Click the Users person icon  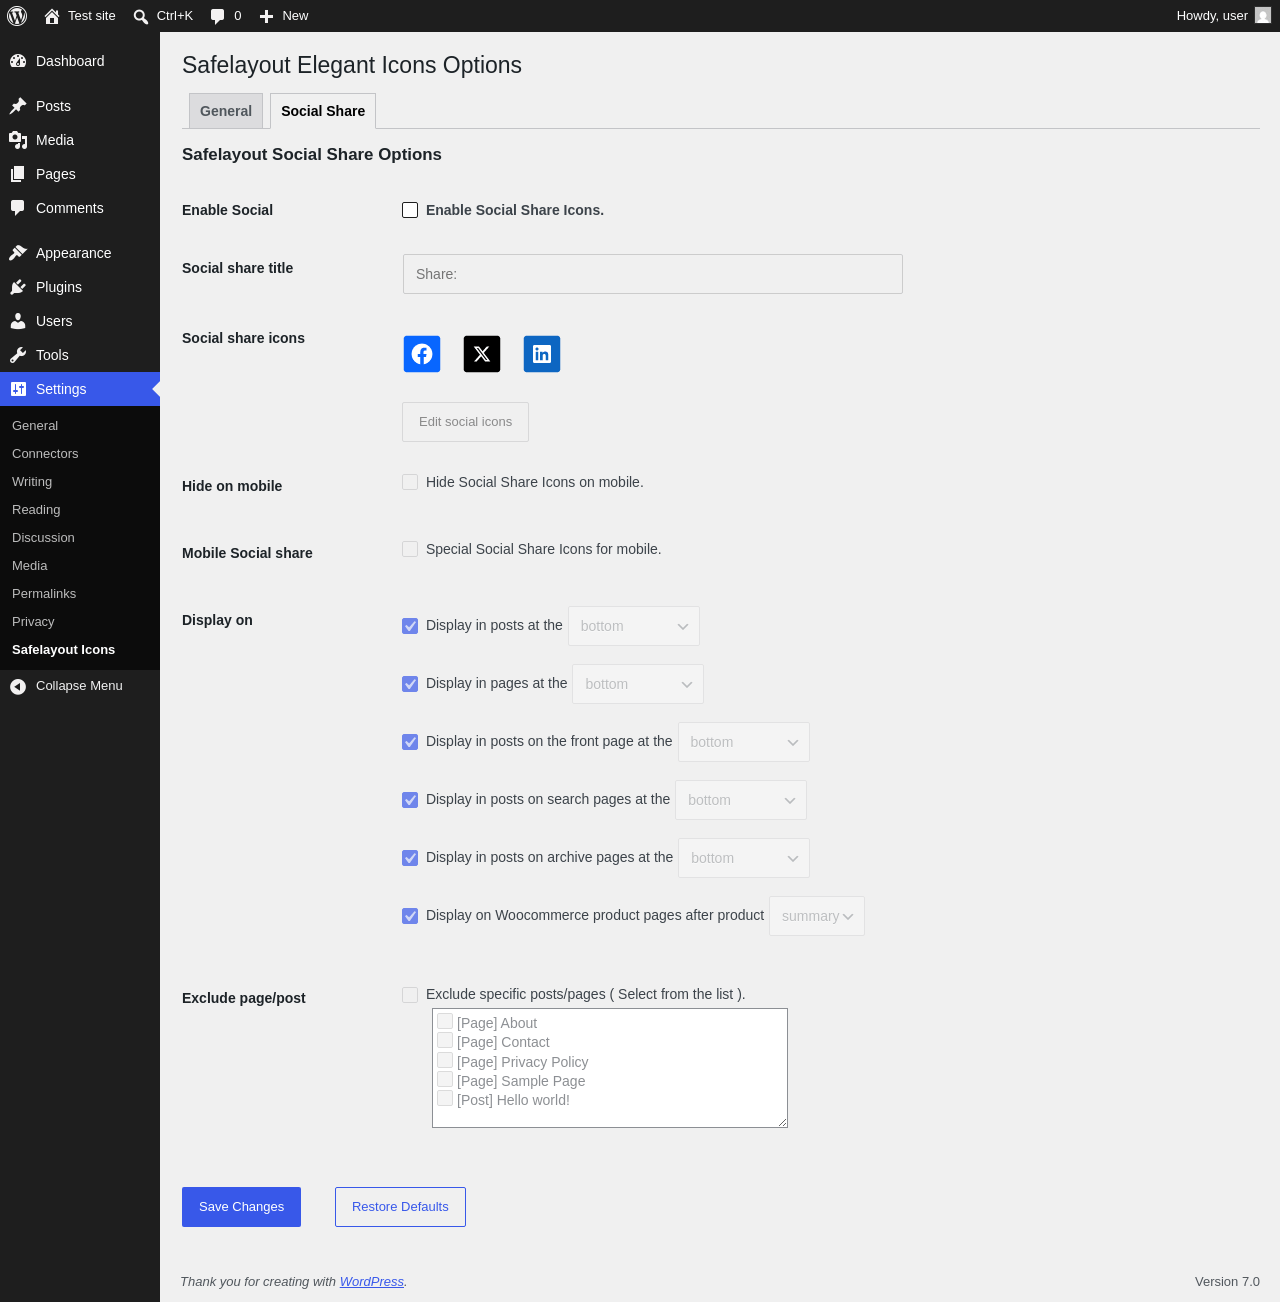click(18, 321)
